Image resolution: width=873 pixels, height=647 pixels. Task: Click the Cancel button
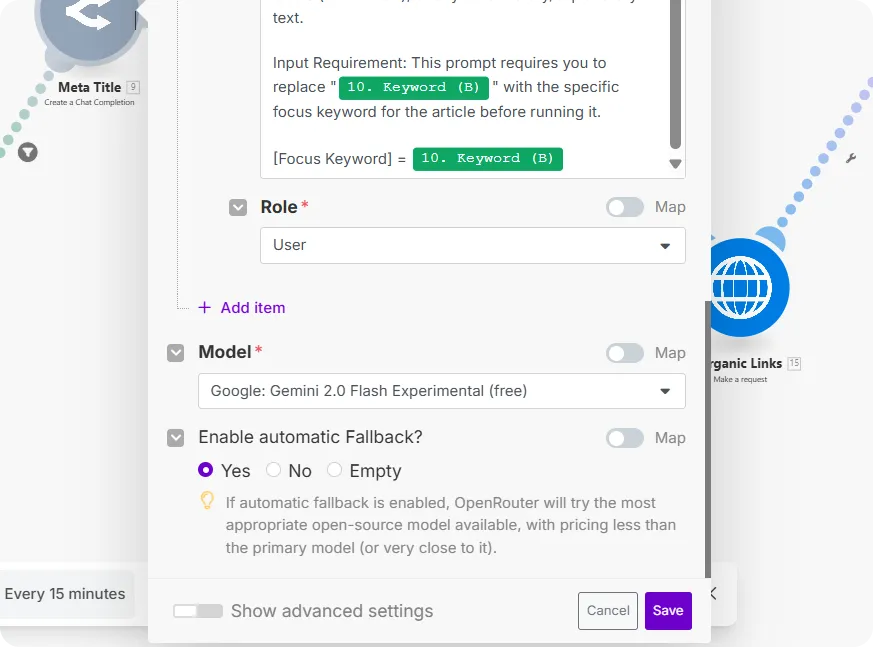pos(608,611)
